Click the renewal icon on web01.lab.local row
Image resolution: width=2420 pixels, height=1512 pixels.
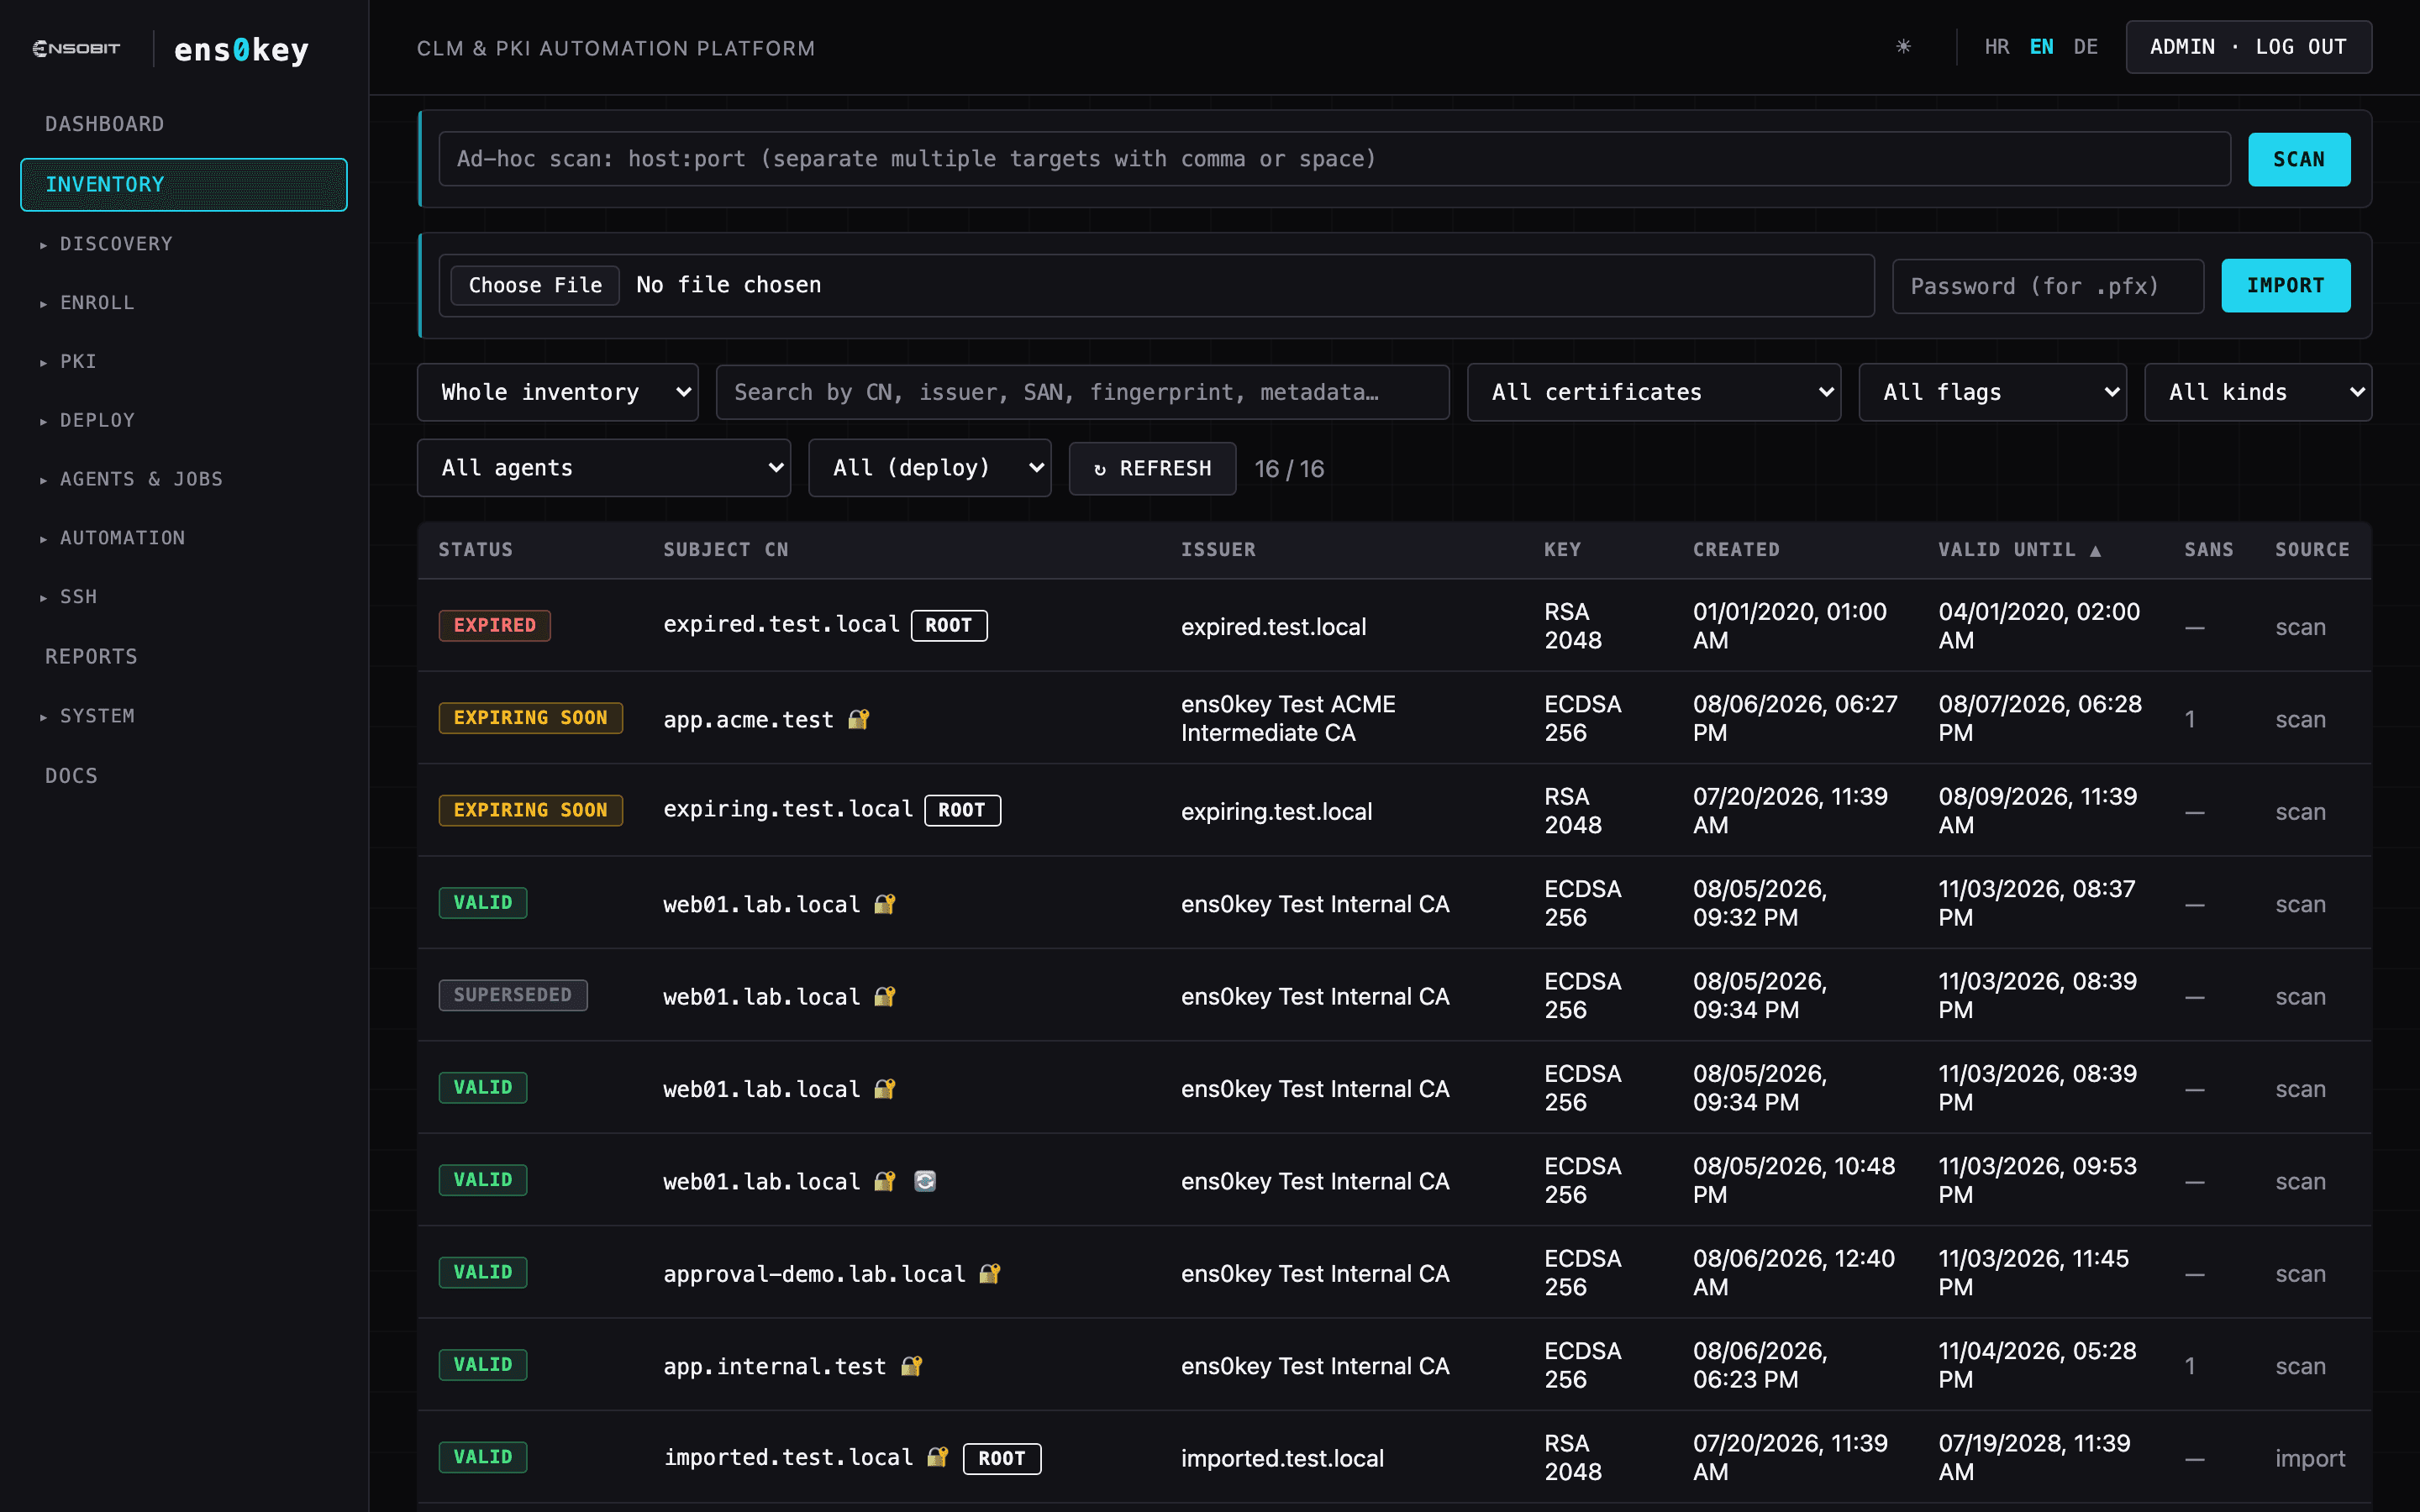pyautogui.click(x=925, y=1181)
